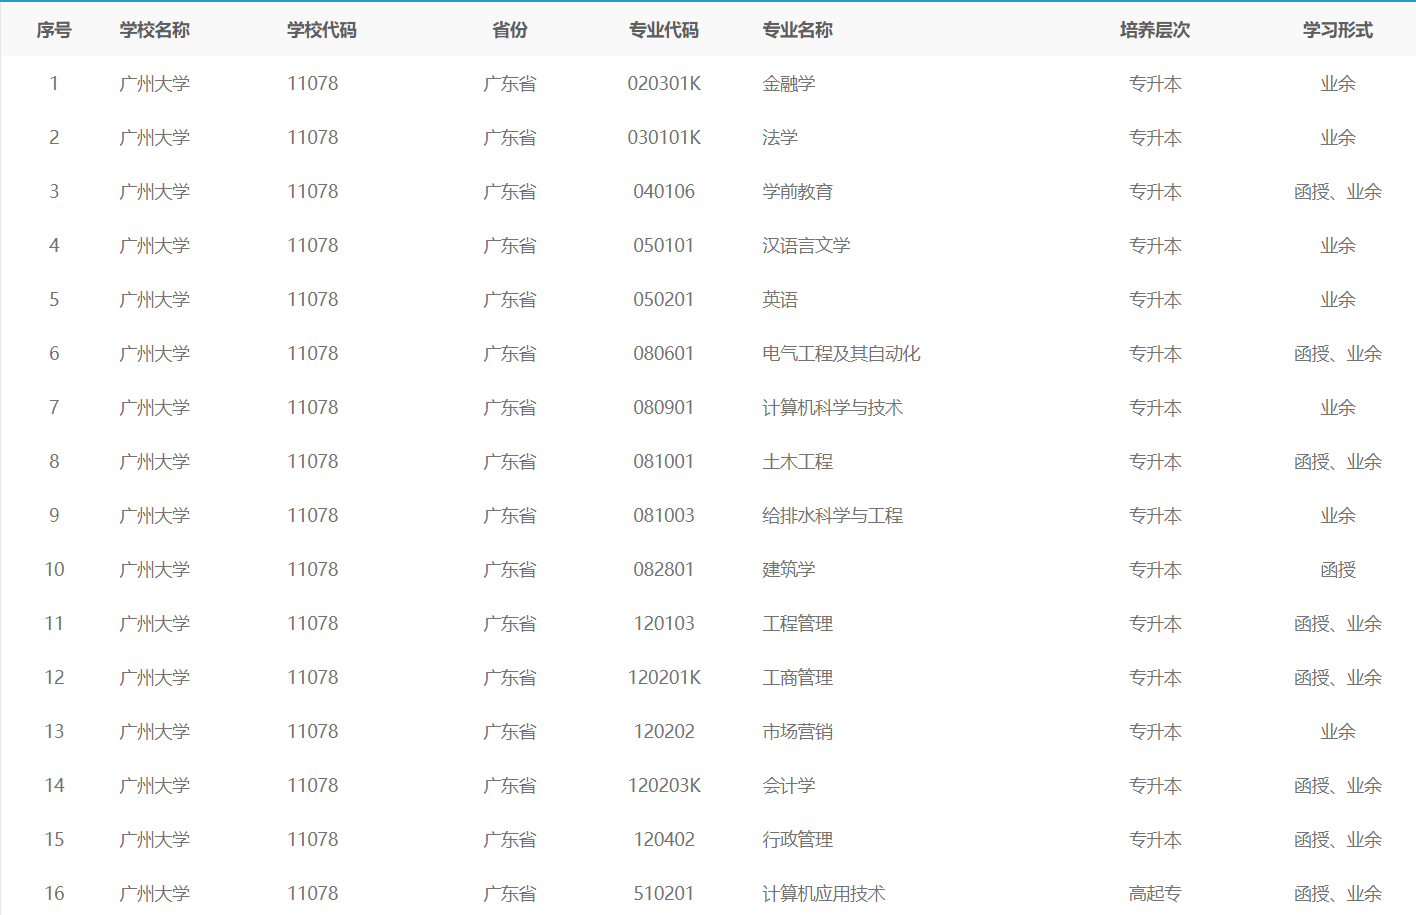Click the 专业名称 column header

click(x=797, y=30)
